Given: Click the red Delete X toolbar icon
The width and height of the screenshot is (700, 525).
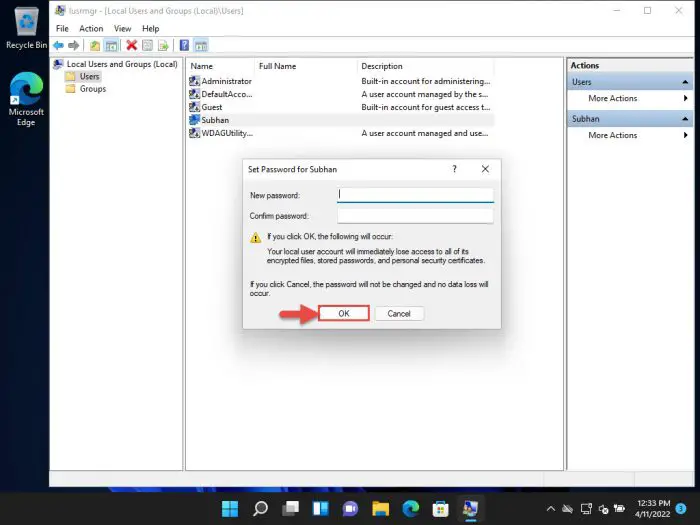Looking at the screenshot, I should coord(131,45).
